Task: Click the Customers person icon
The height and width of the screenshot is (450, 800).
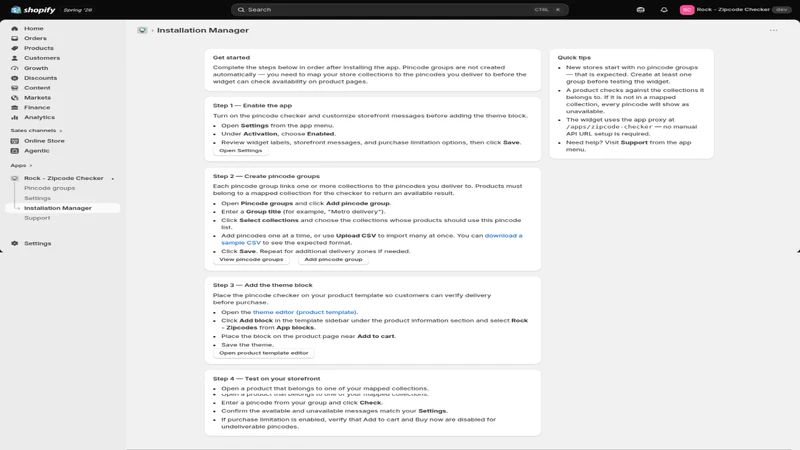Action: 14,58
